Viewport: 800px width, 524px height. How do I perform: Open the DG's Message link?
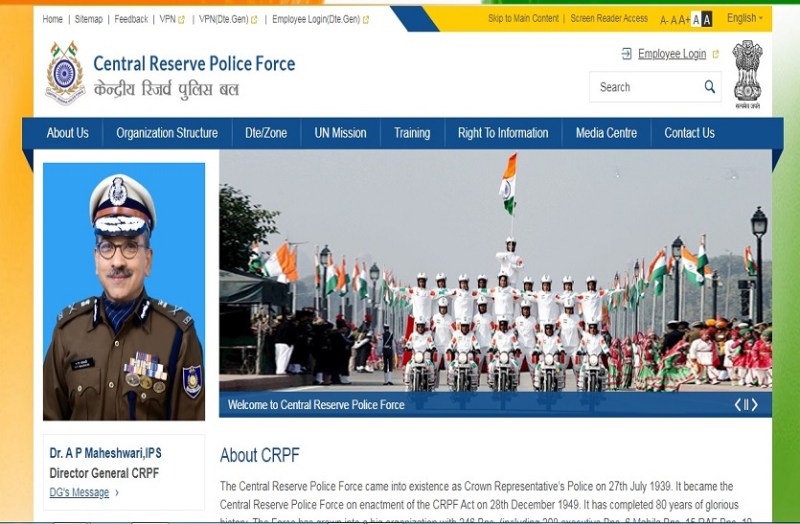tap(79, 492)
